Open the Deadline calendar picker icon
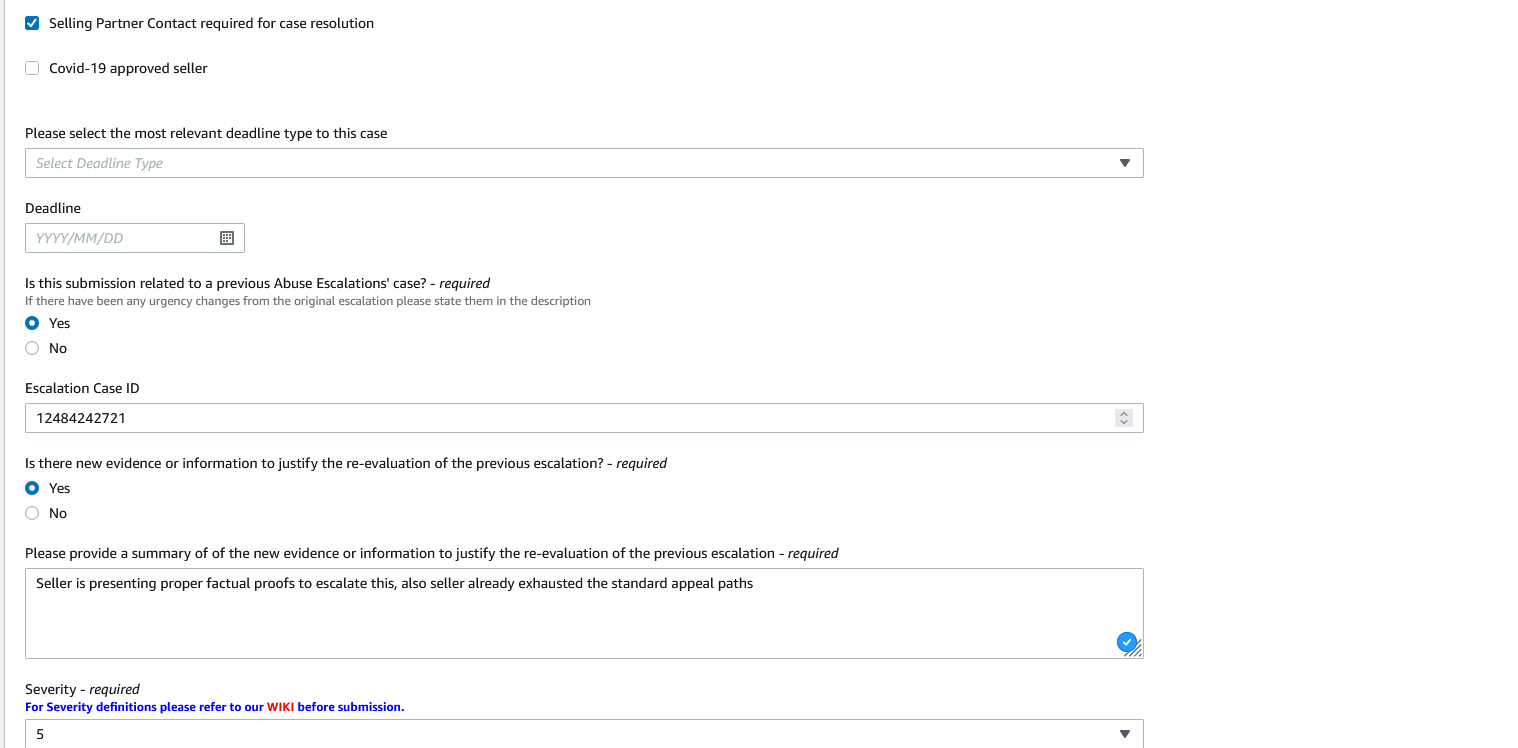1518x748 pixels. point(226,238)
